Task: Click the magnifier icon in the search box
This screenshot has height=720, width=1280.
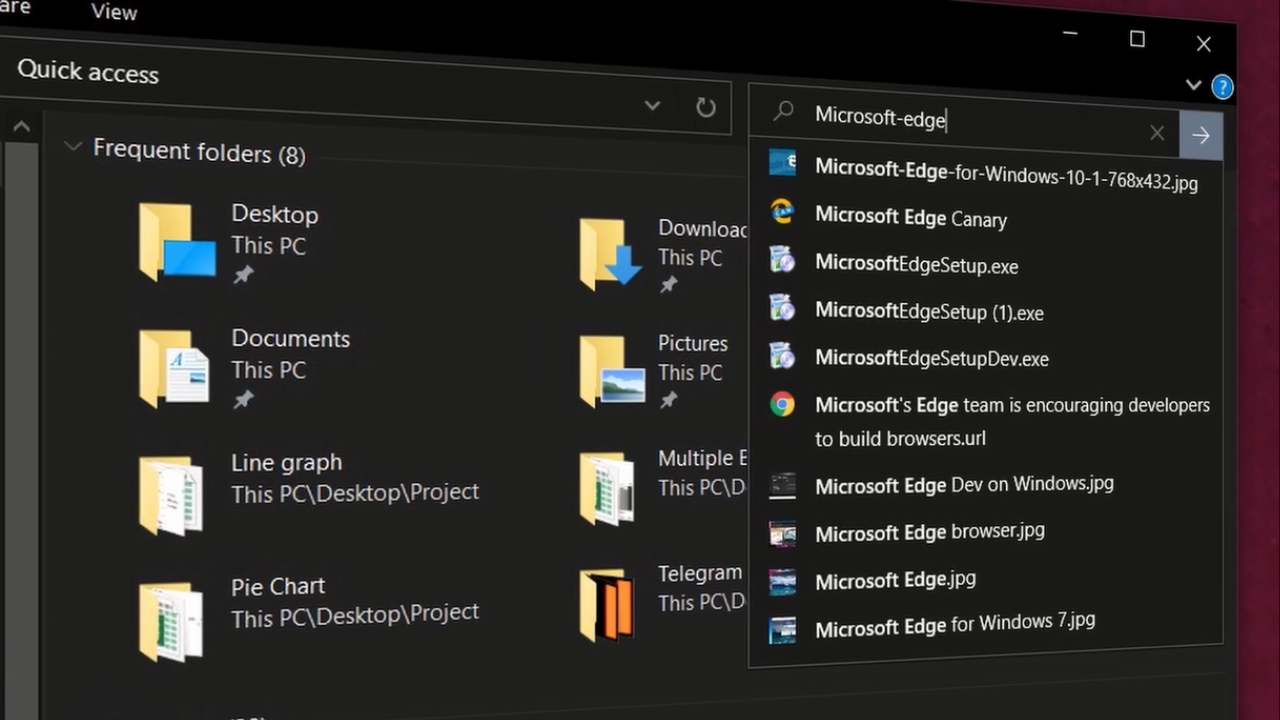Action: coord(783,112)
